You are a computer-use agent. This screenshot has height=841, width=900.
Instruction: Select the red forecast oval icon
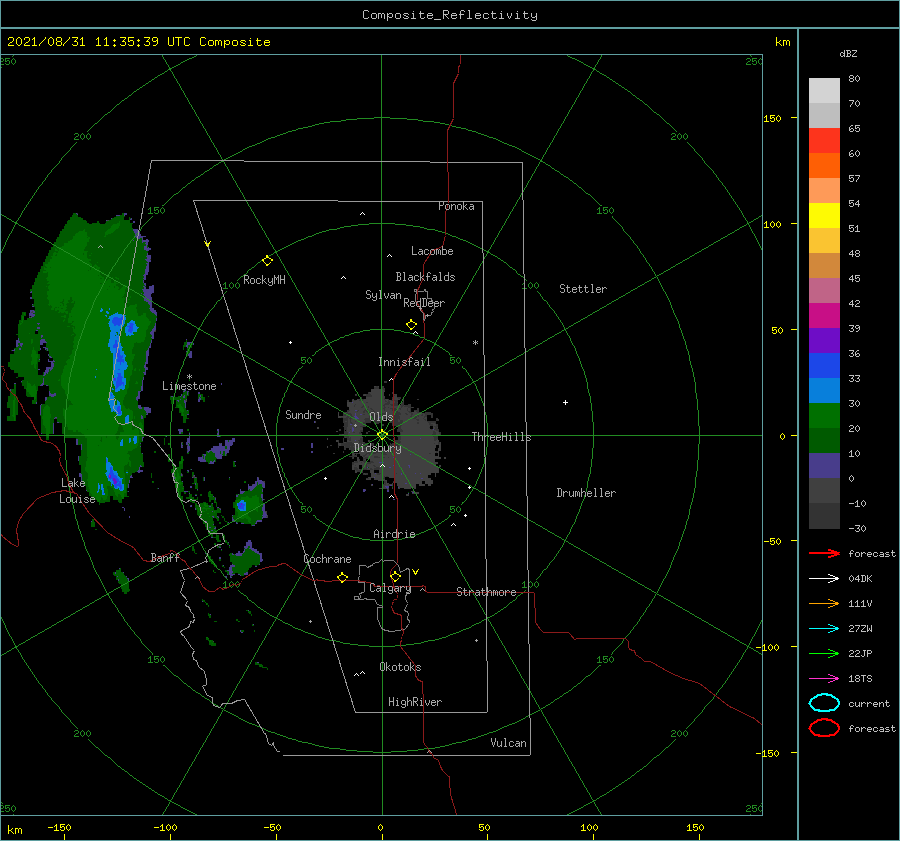[x=824, y=728]
